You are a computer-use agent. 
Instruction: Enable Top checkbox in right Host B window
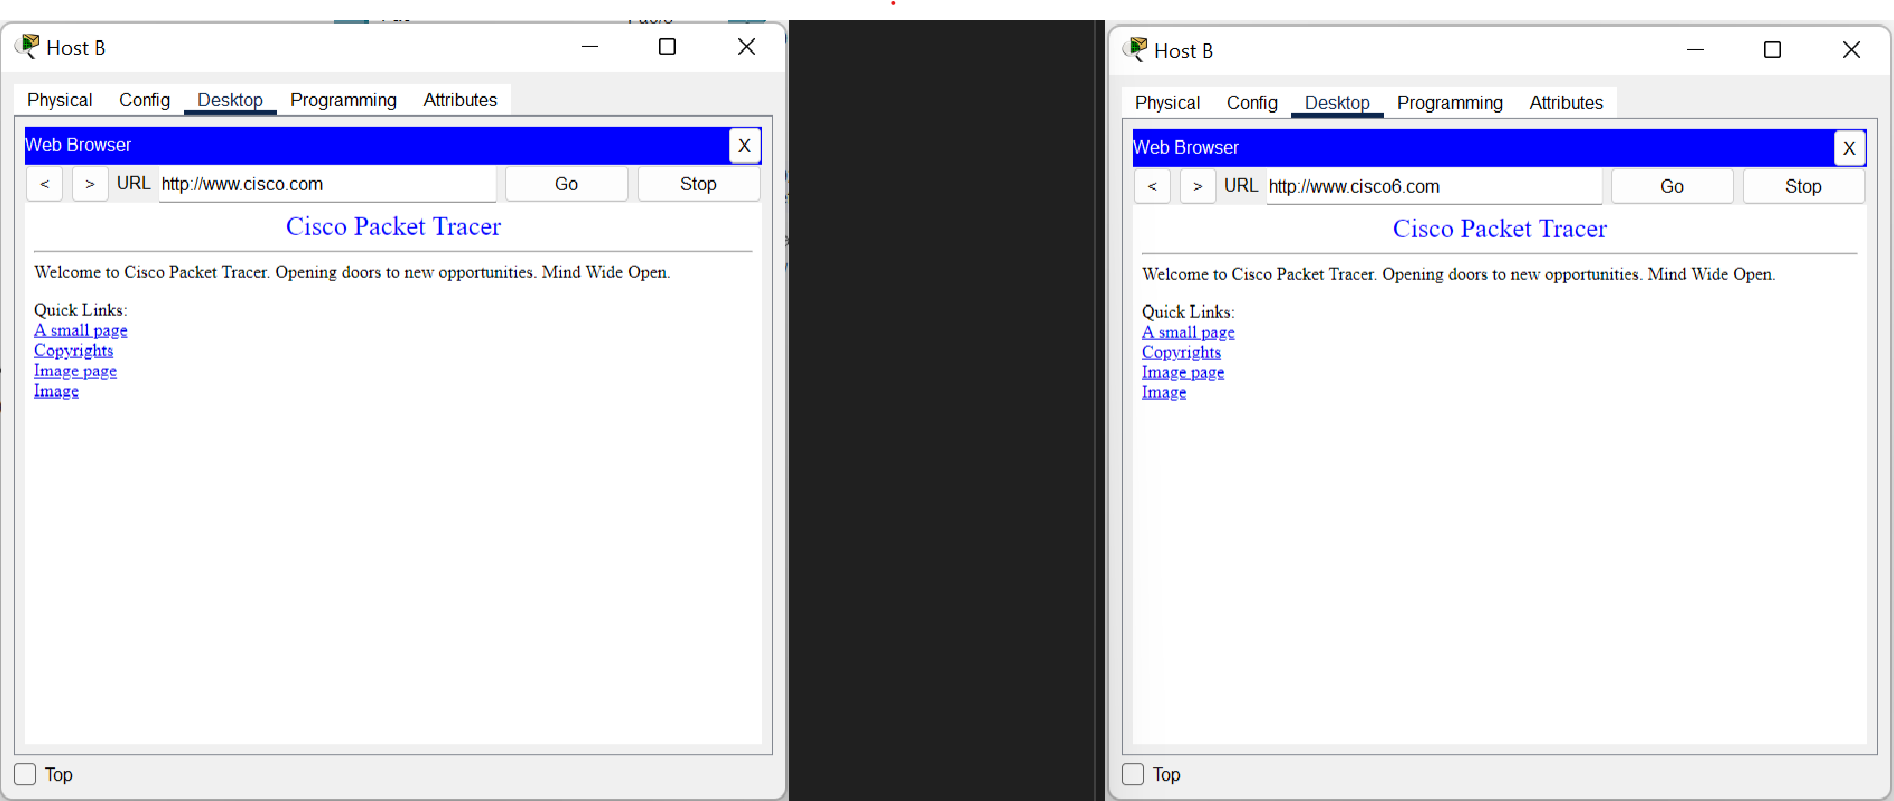coord(1133,775)
